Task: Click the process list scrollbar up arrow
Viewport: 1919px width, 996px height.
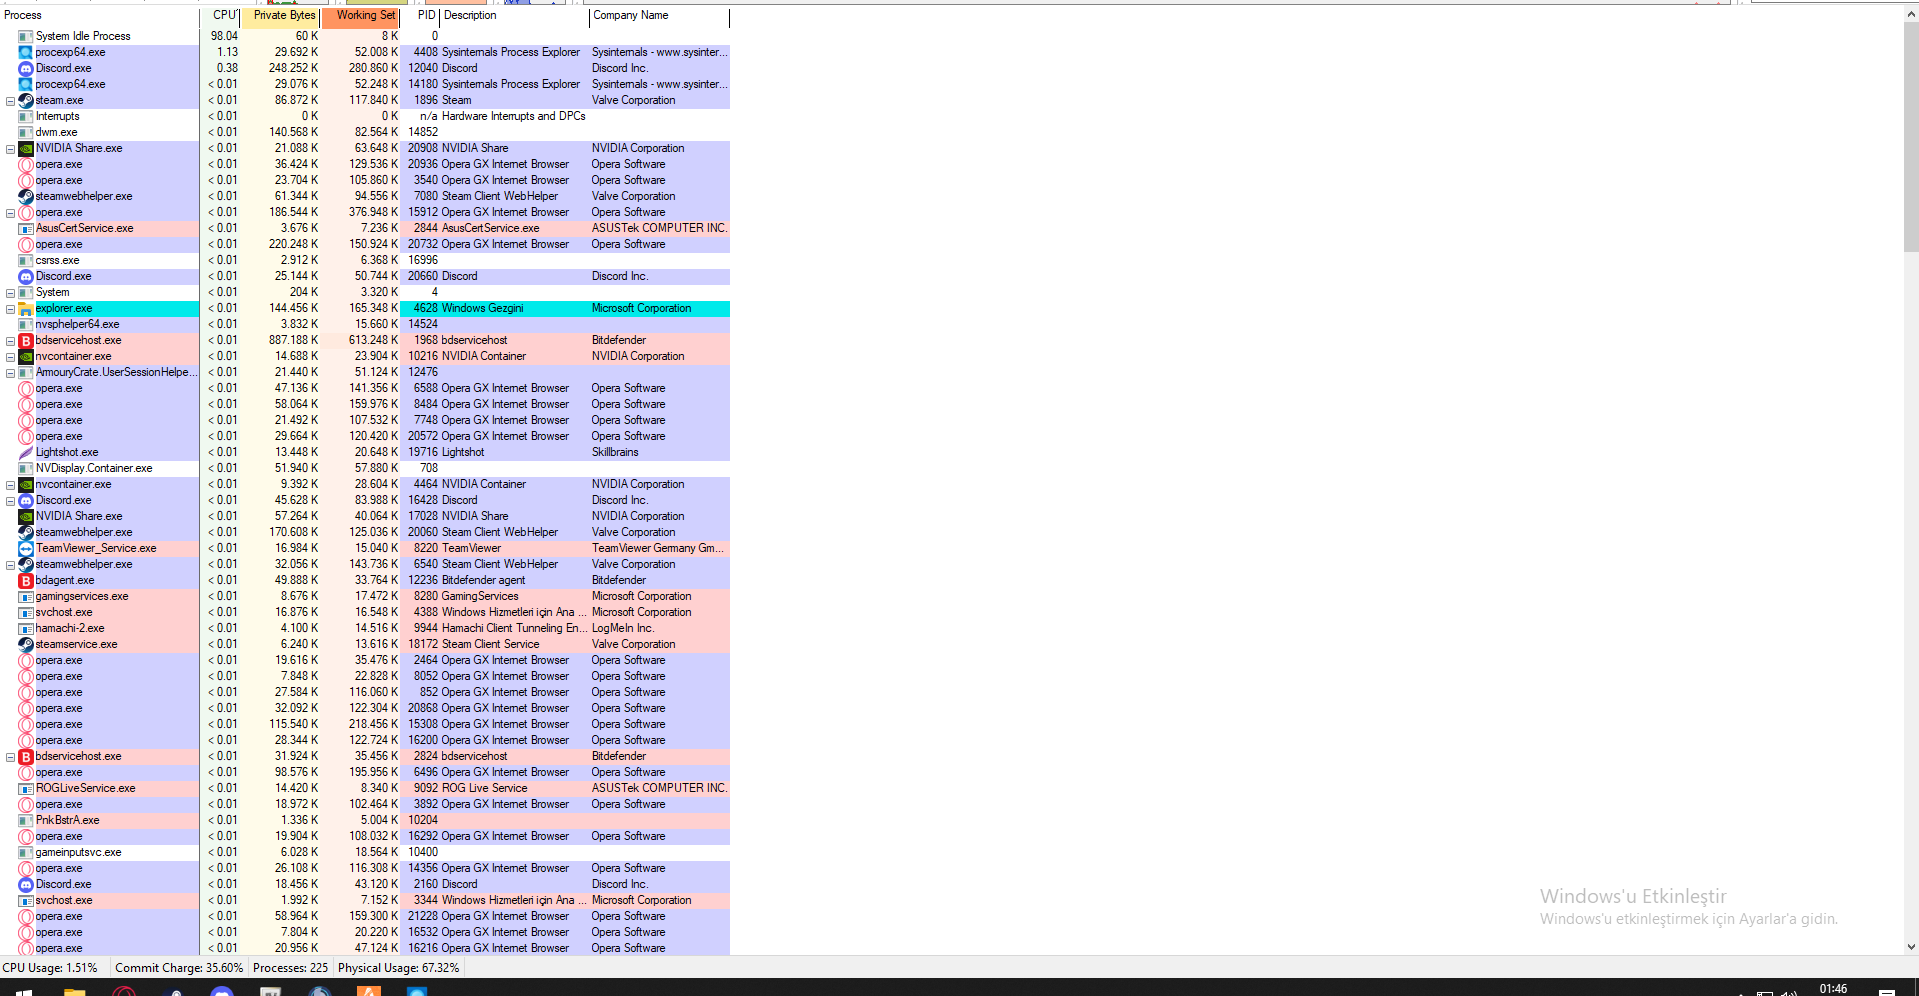Action: (1911, 15)
